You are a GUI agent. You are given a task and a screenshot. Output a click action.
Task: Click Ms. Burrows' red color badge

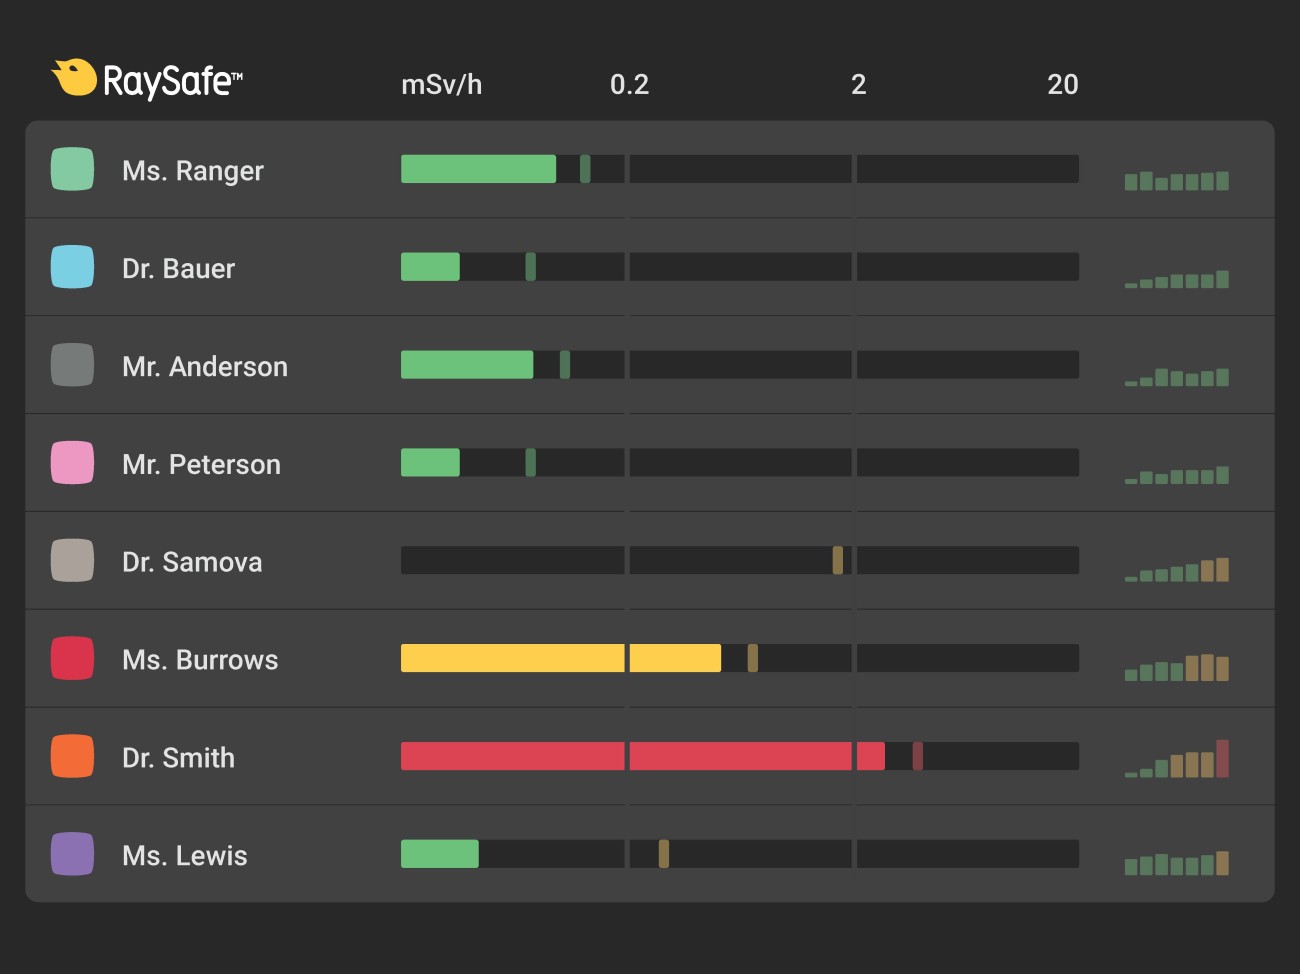point(72,658)
